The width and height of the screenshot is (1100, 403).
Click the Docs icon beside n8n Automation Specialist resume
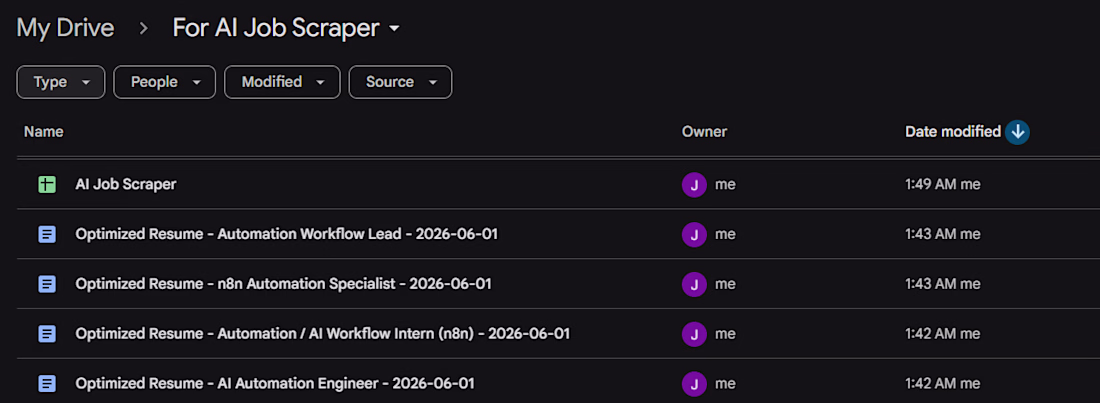47,284
